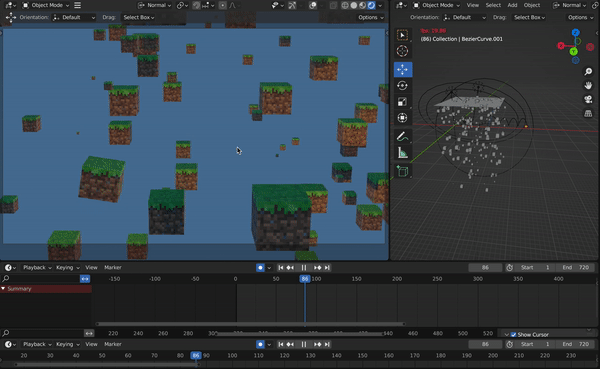This screenshot has width=600, height=369.
Task: Select the Move tool in right viewport
Action: click(403, 69)
